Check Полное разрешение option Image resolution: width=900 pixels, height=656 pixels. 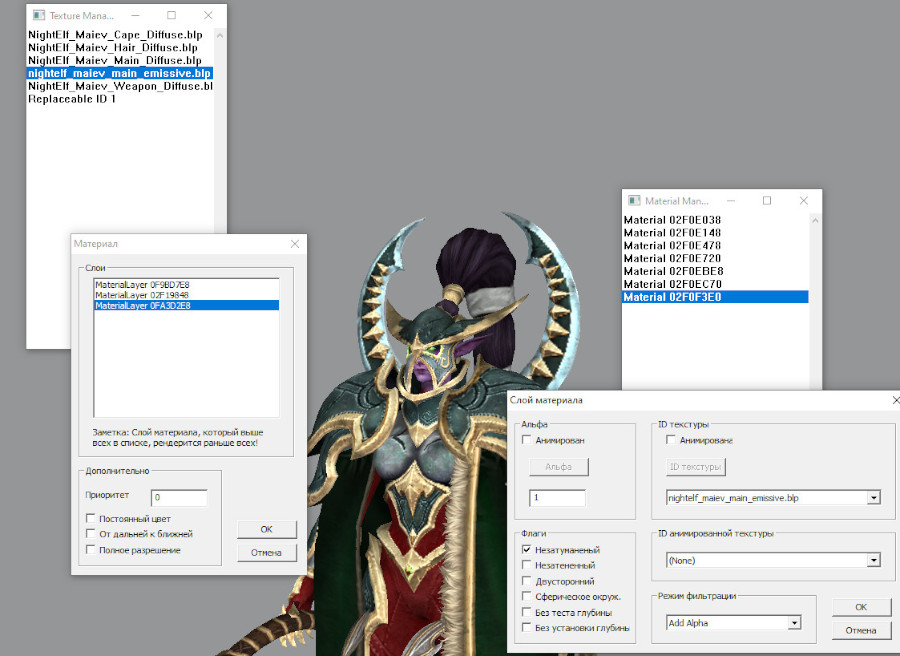point(90,549)
